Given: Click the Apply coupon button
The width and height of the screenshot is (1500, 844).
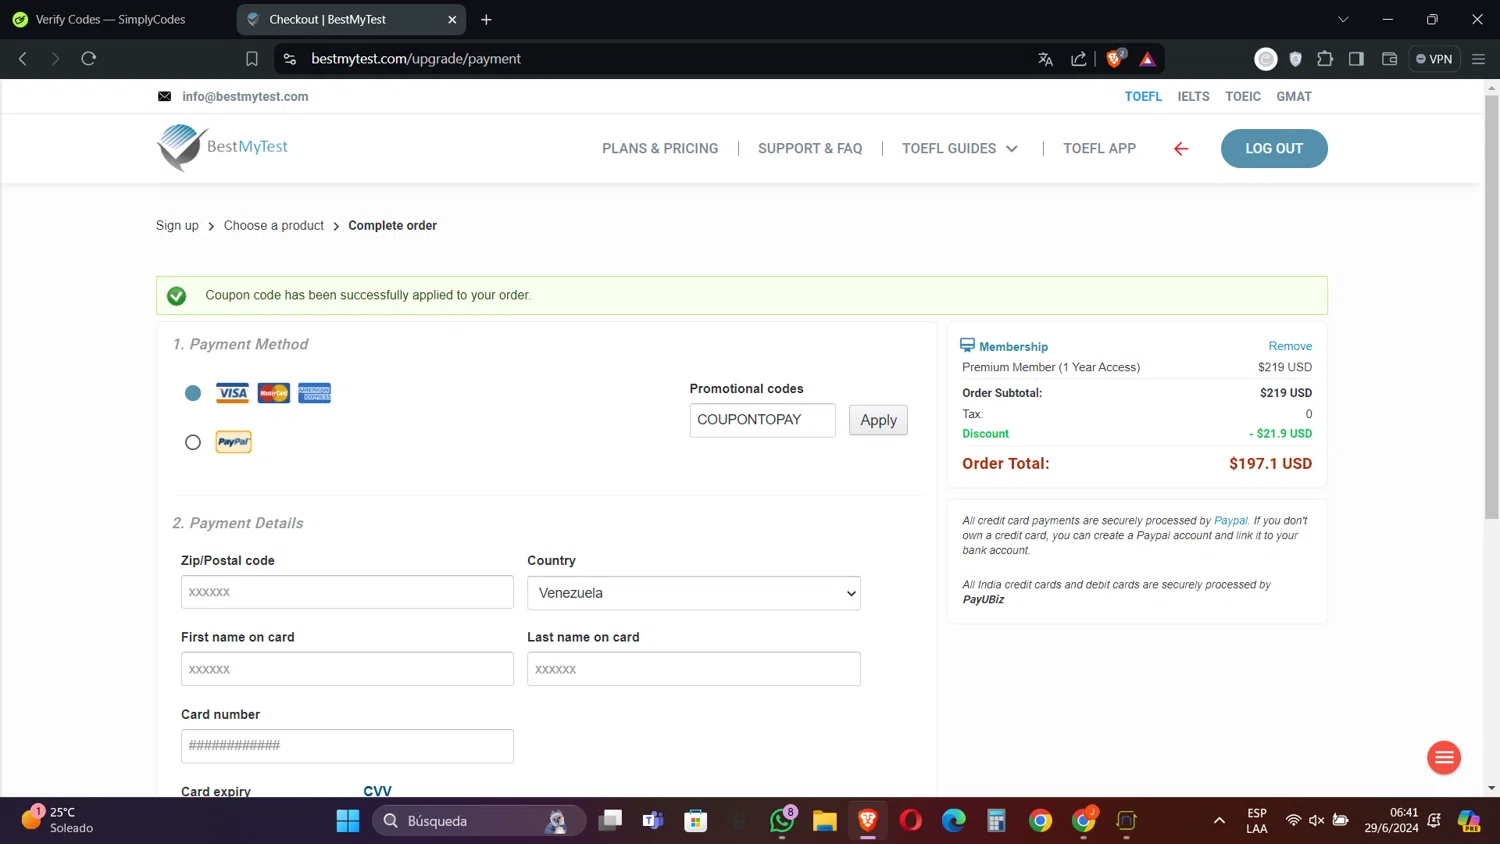Looking at the screenshot, I should pyautogui.click(x=878, y=420).
